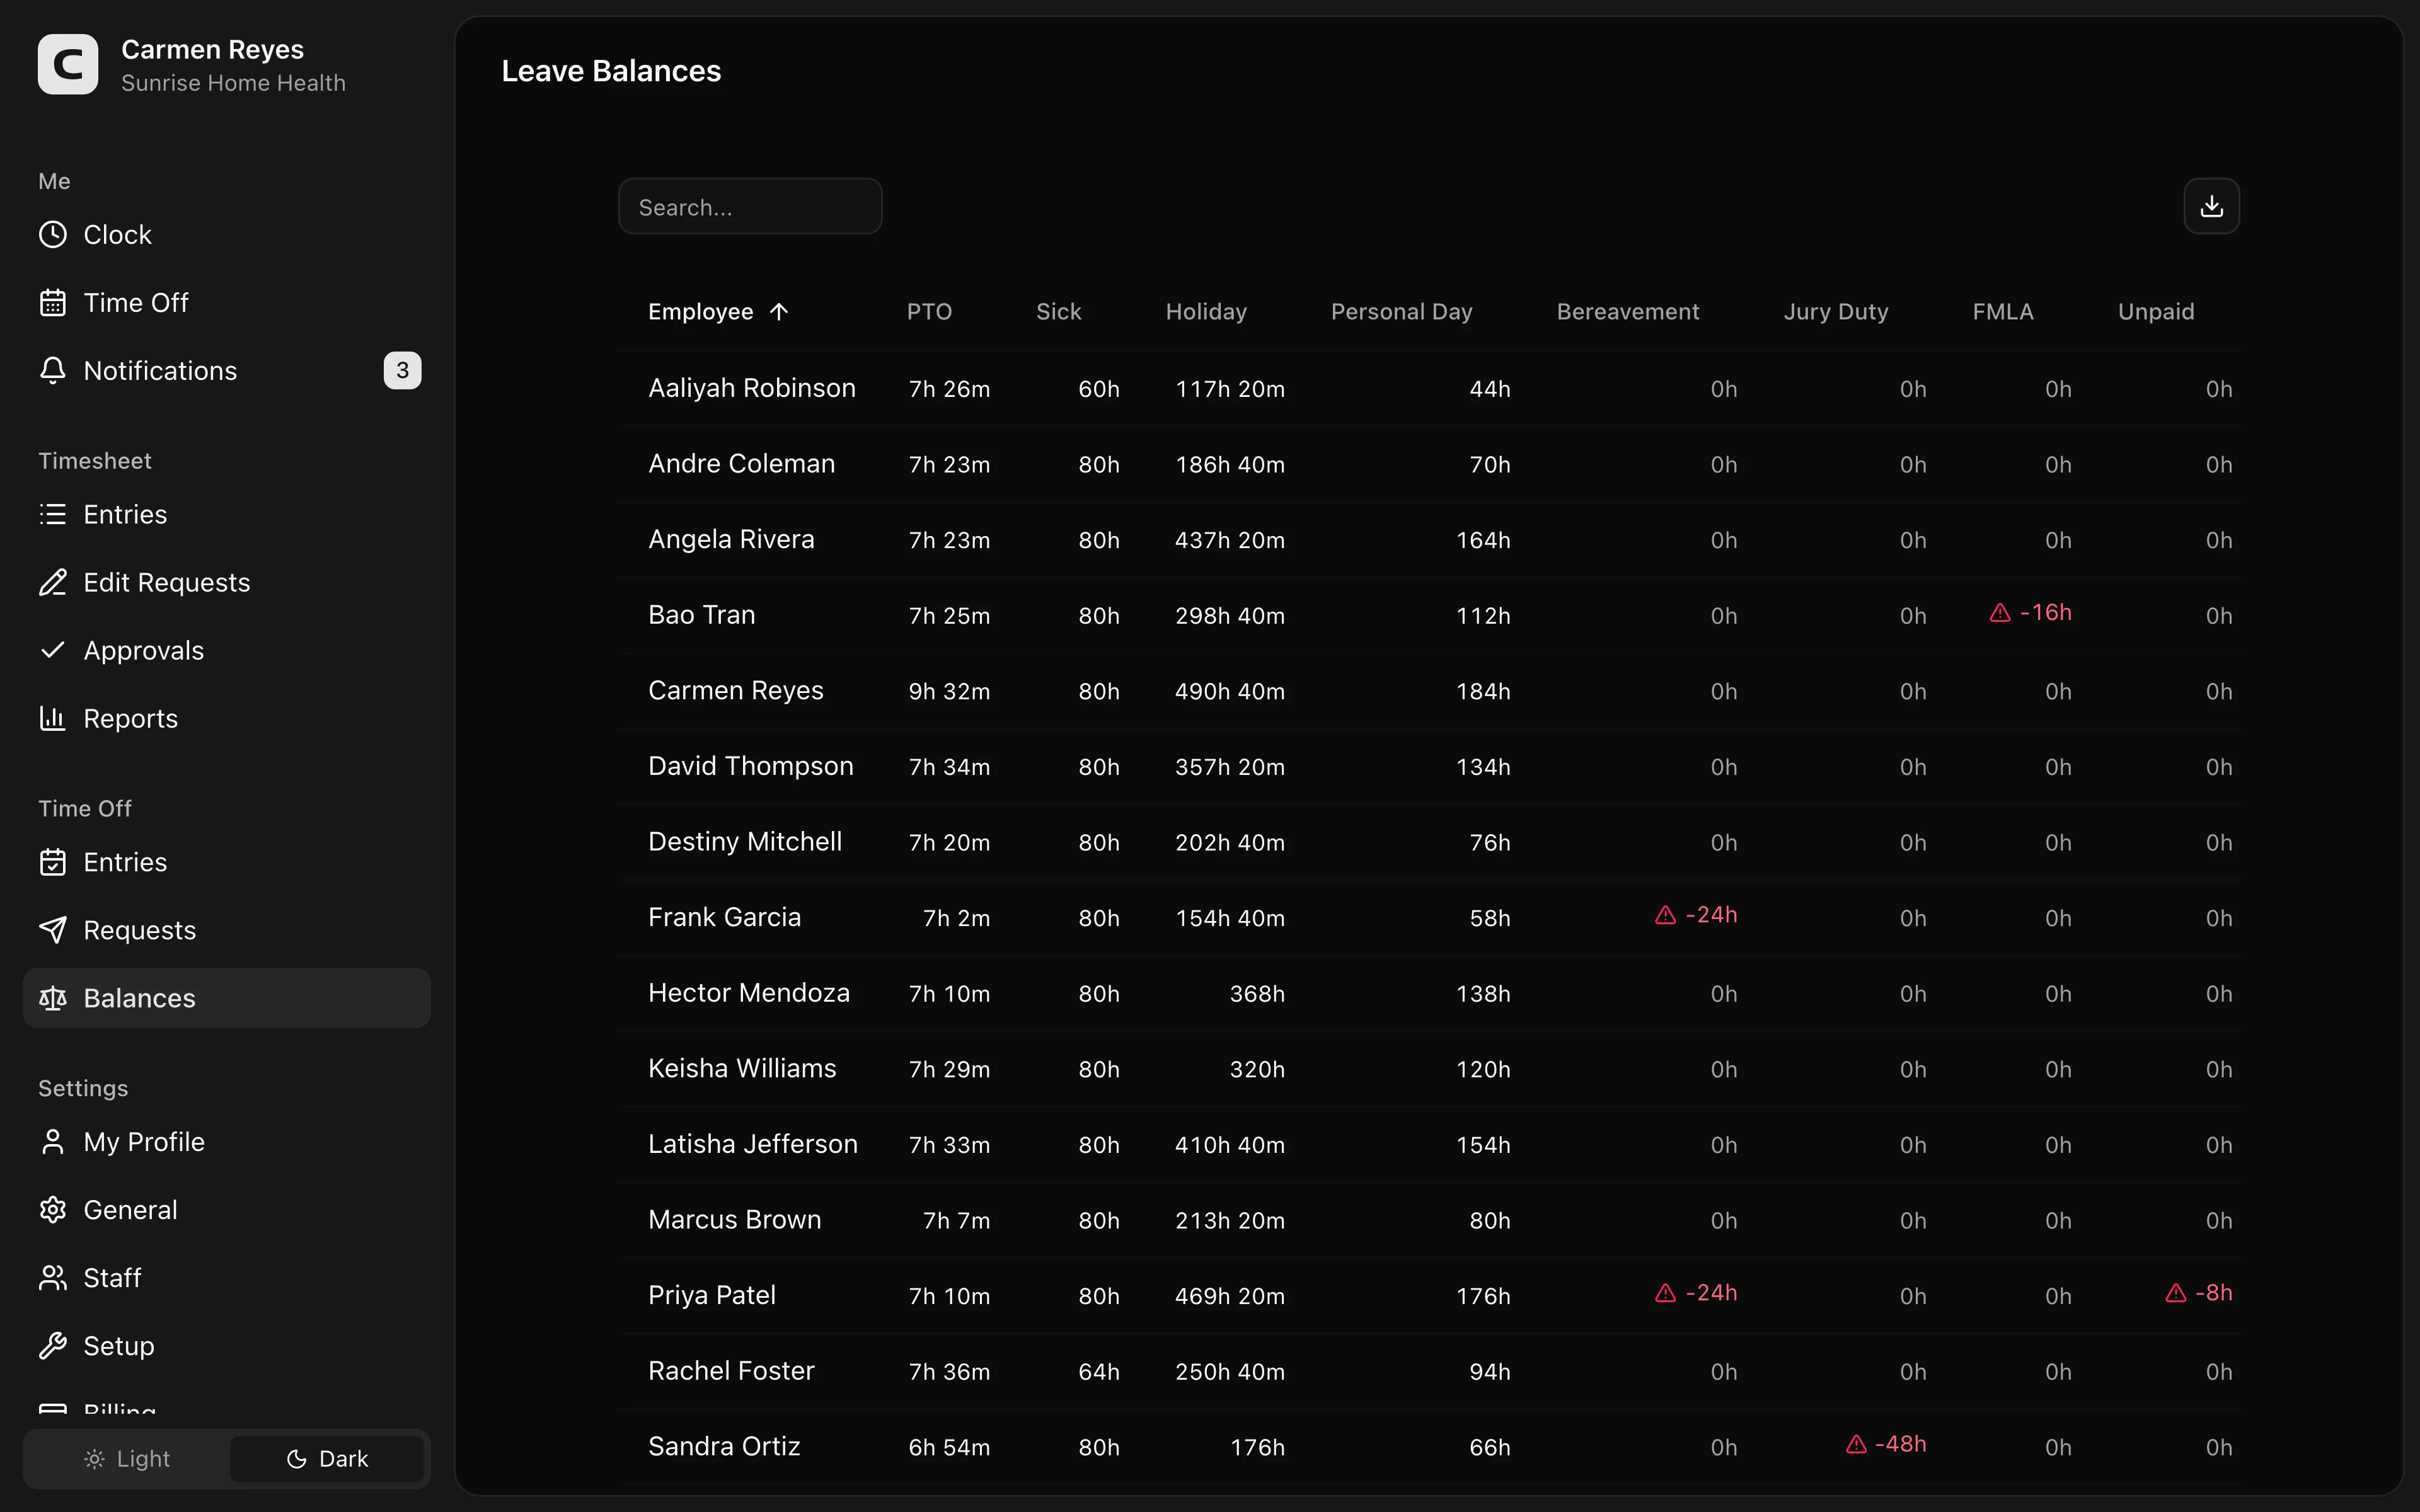Sort by the Unpaid column header

2156,312
